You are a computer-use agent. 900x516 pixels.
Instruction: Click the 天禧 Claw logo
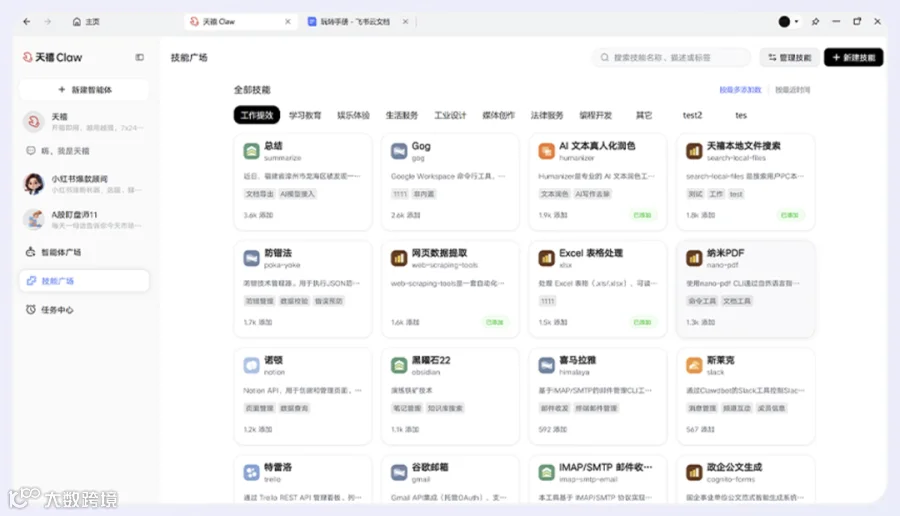(x=52, y=57)
